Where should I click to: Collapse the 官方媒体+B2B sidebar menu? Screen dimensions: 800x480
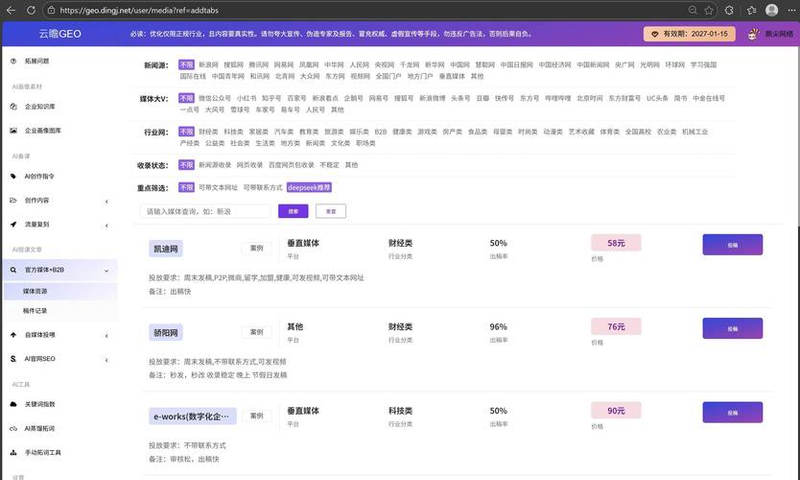(x=106, y=270)
